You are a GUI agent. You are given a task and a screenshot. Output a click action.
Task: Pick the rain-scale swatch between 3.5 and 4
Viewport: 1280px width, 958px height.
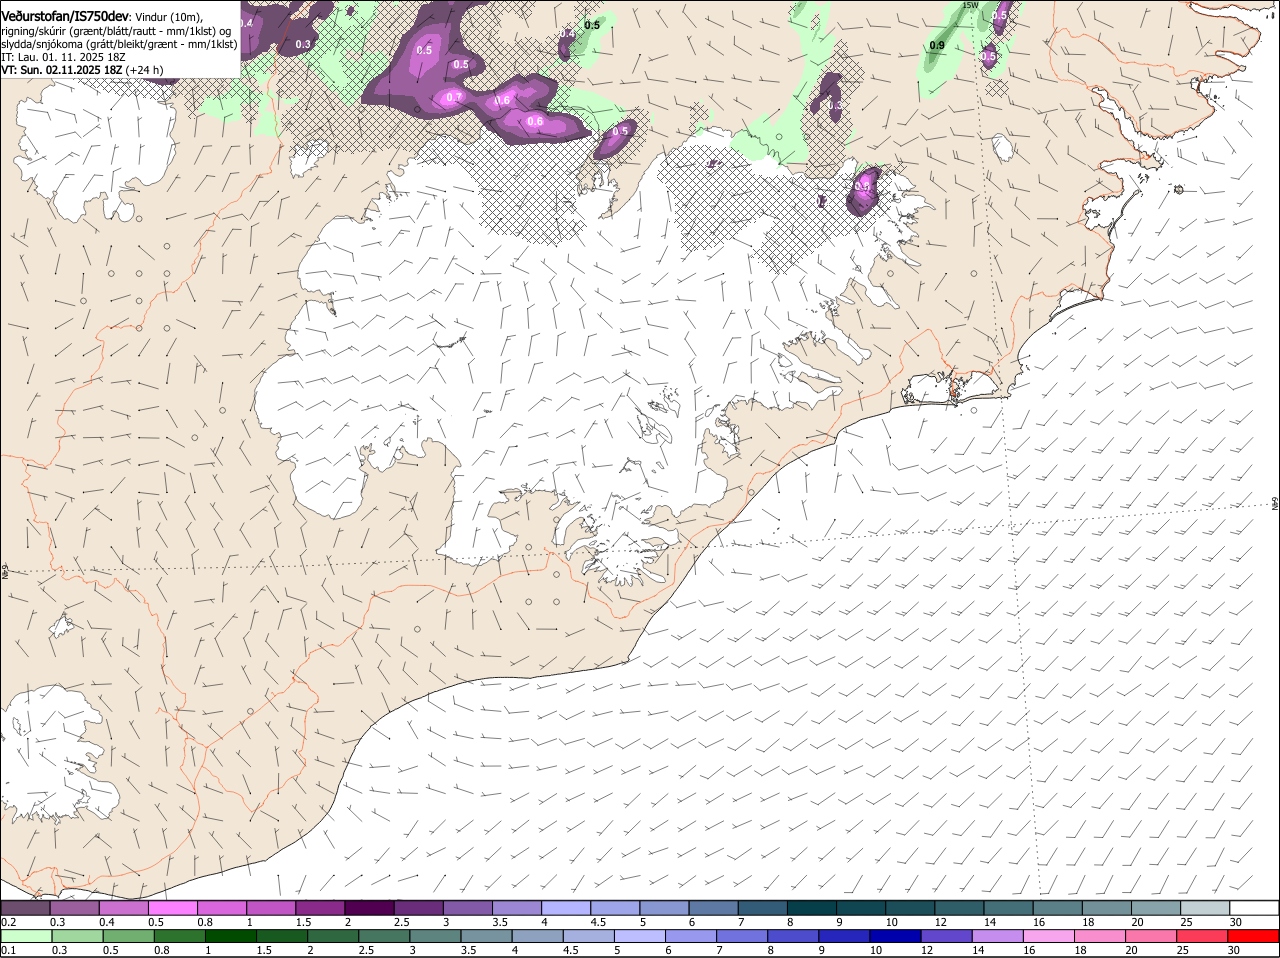coord(486,937)
